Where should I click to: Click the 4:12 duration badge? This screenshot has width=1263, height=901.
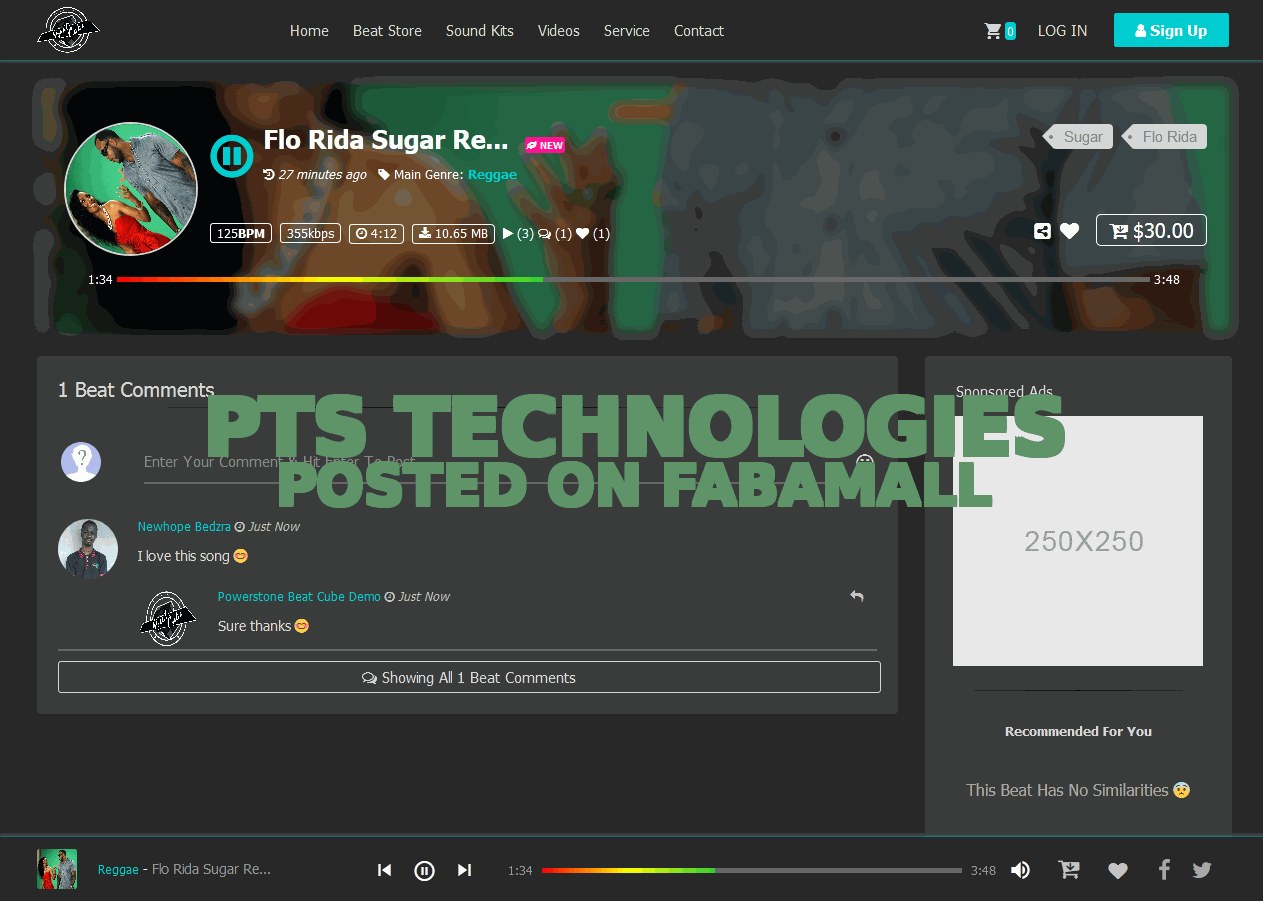tap(375, 234)
